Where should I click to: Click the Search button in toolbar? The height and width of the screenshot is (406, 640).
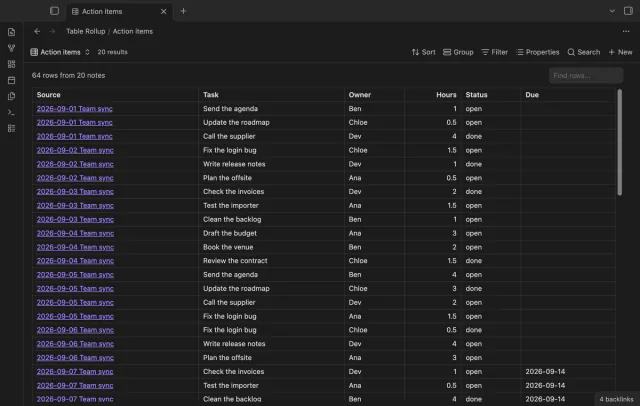pyautogui.click(x=584, y=52)
